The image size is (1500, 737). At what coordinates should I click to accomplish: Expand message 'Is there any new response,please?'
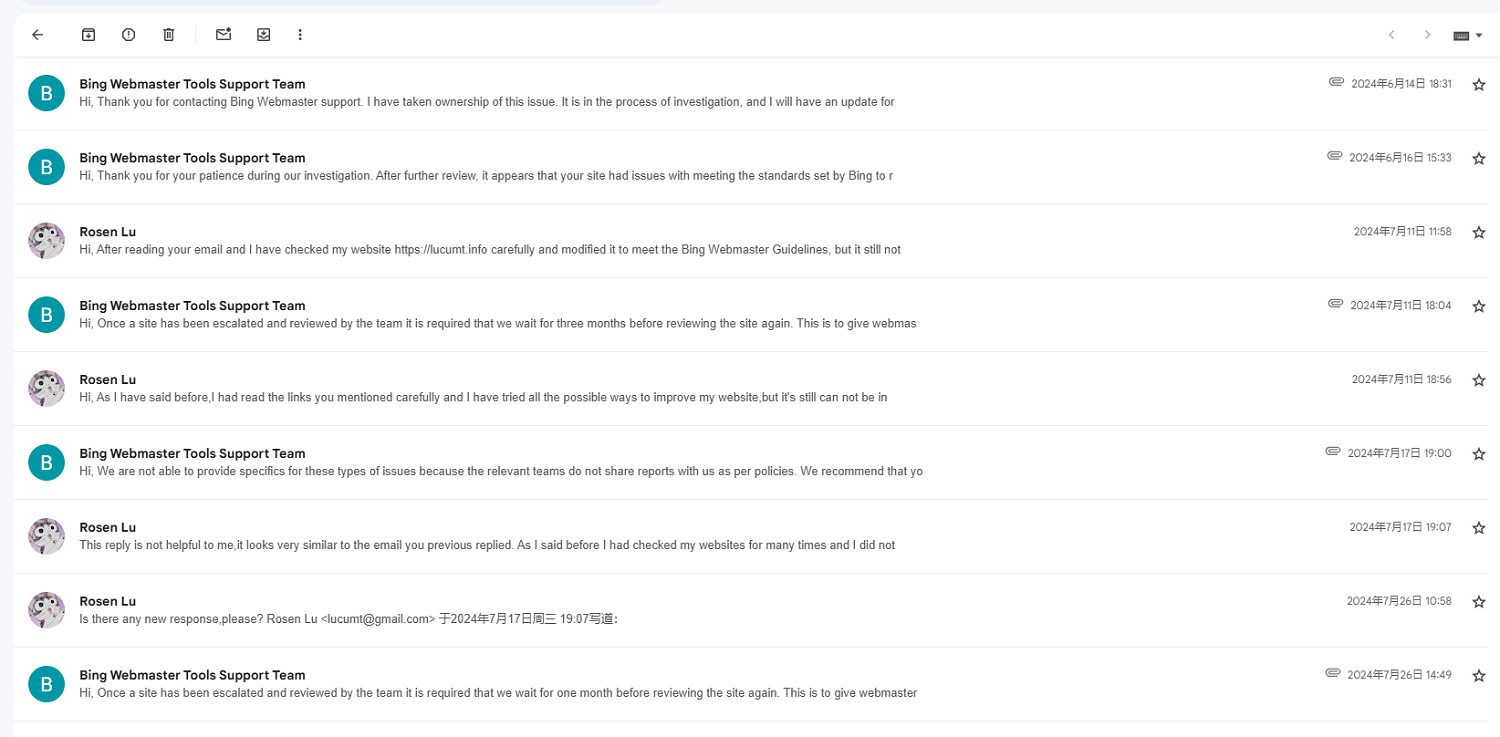click(x=750, y=611)
